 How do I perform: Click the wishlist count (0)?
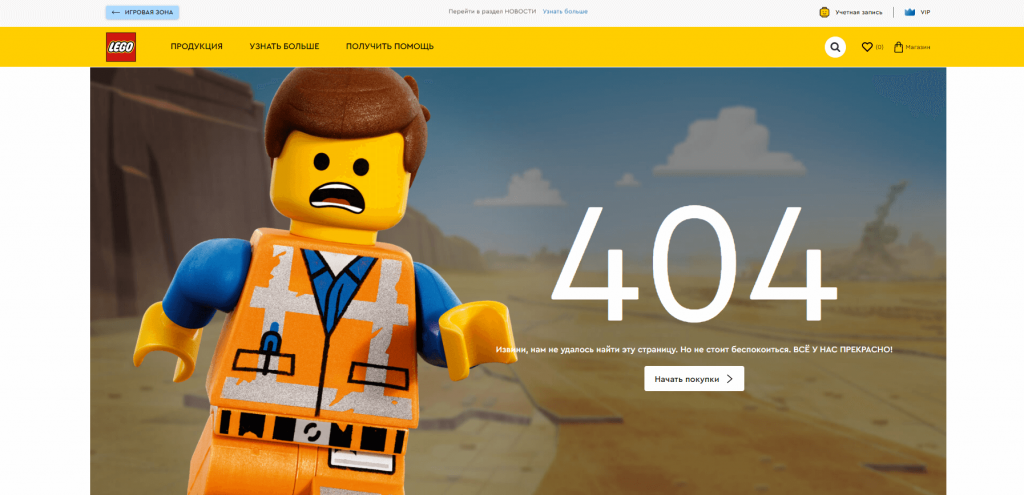pos(879,47)
